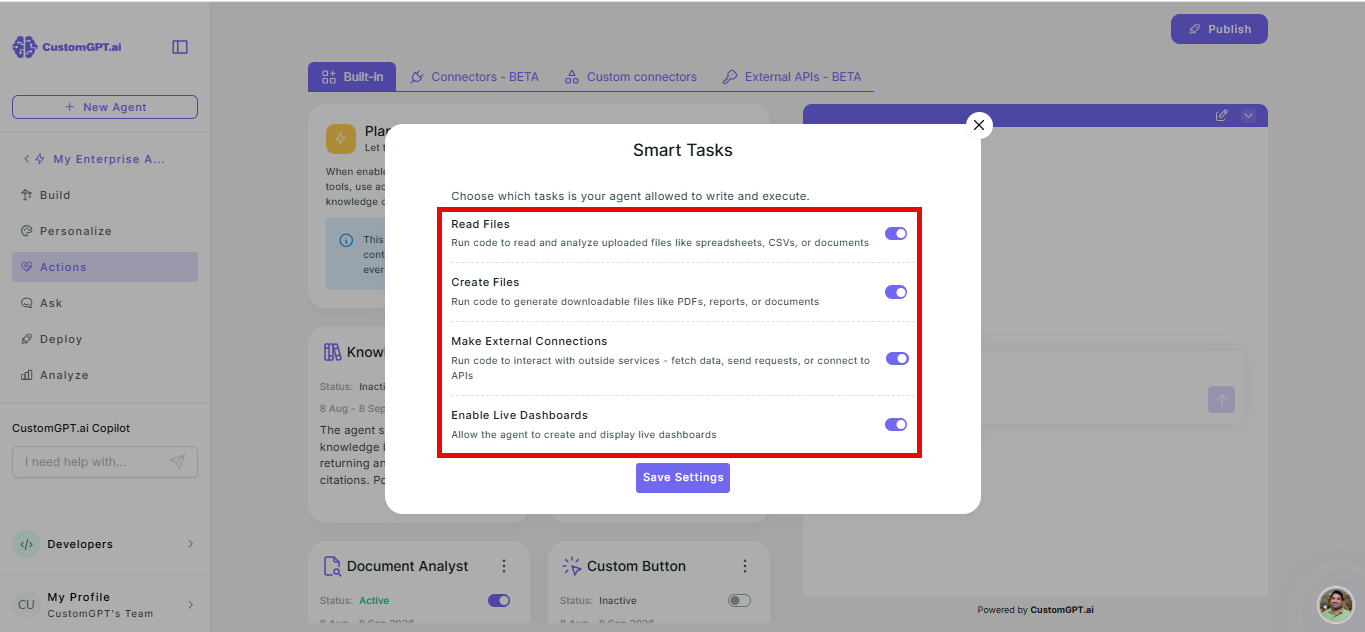This screenshot has height=632, width=1365.
Task: Click the support avatar chat bubble
Action: (1336, 604)
